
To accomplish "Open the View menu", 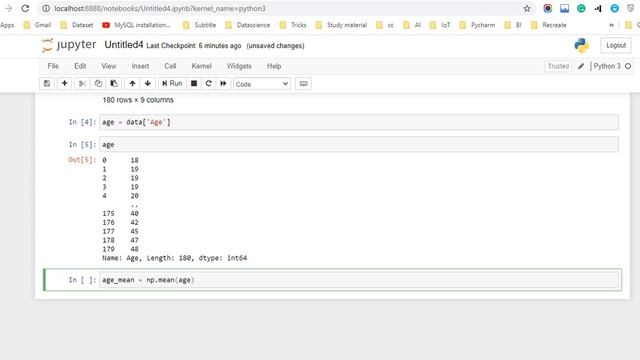I will pos(109,66).
